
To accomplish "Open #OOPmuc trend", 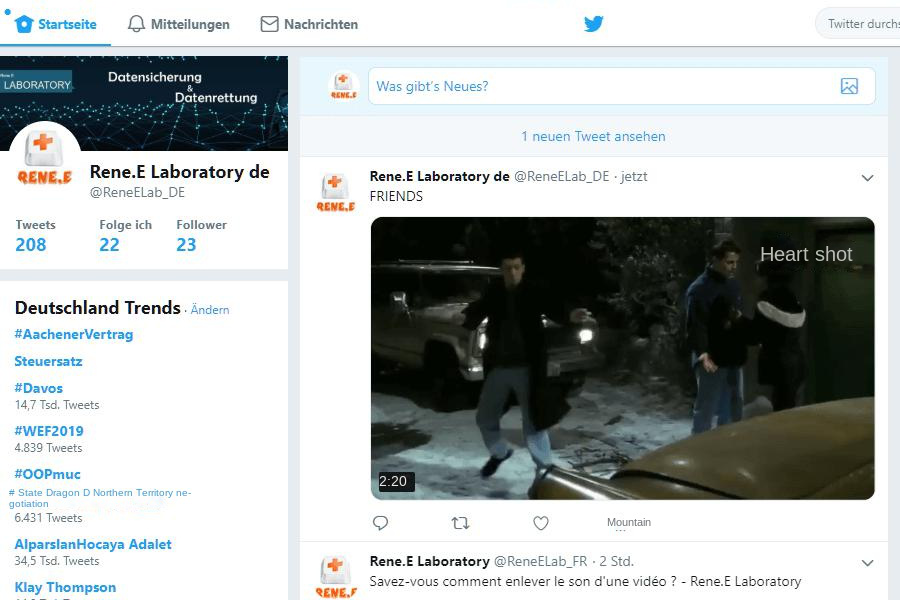I will [x=47, y=474].
